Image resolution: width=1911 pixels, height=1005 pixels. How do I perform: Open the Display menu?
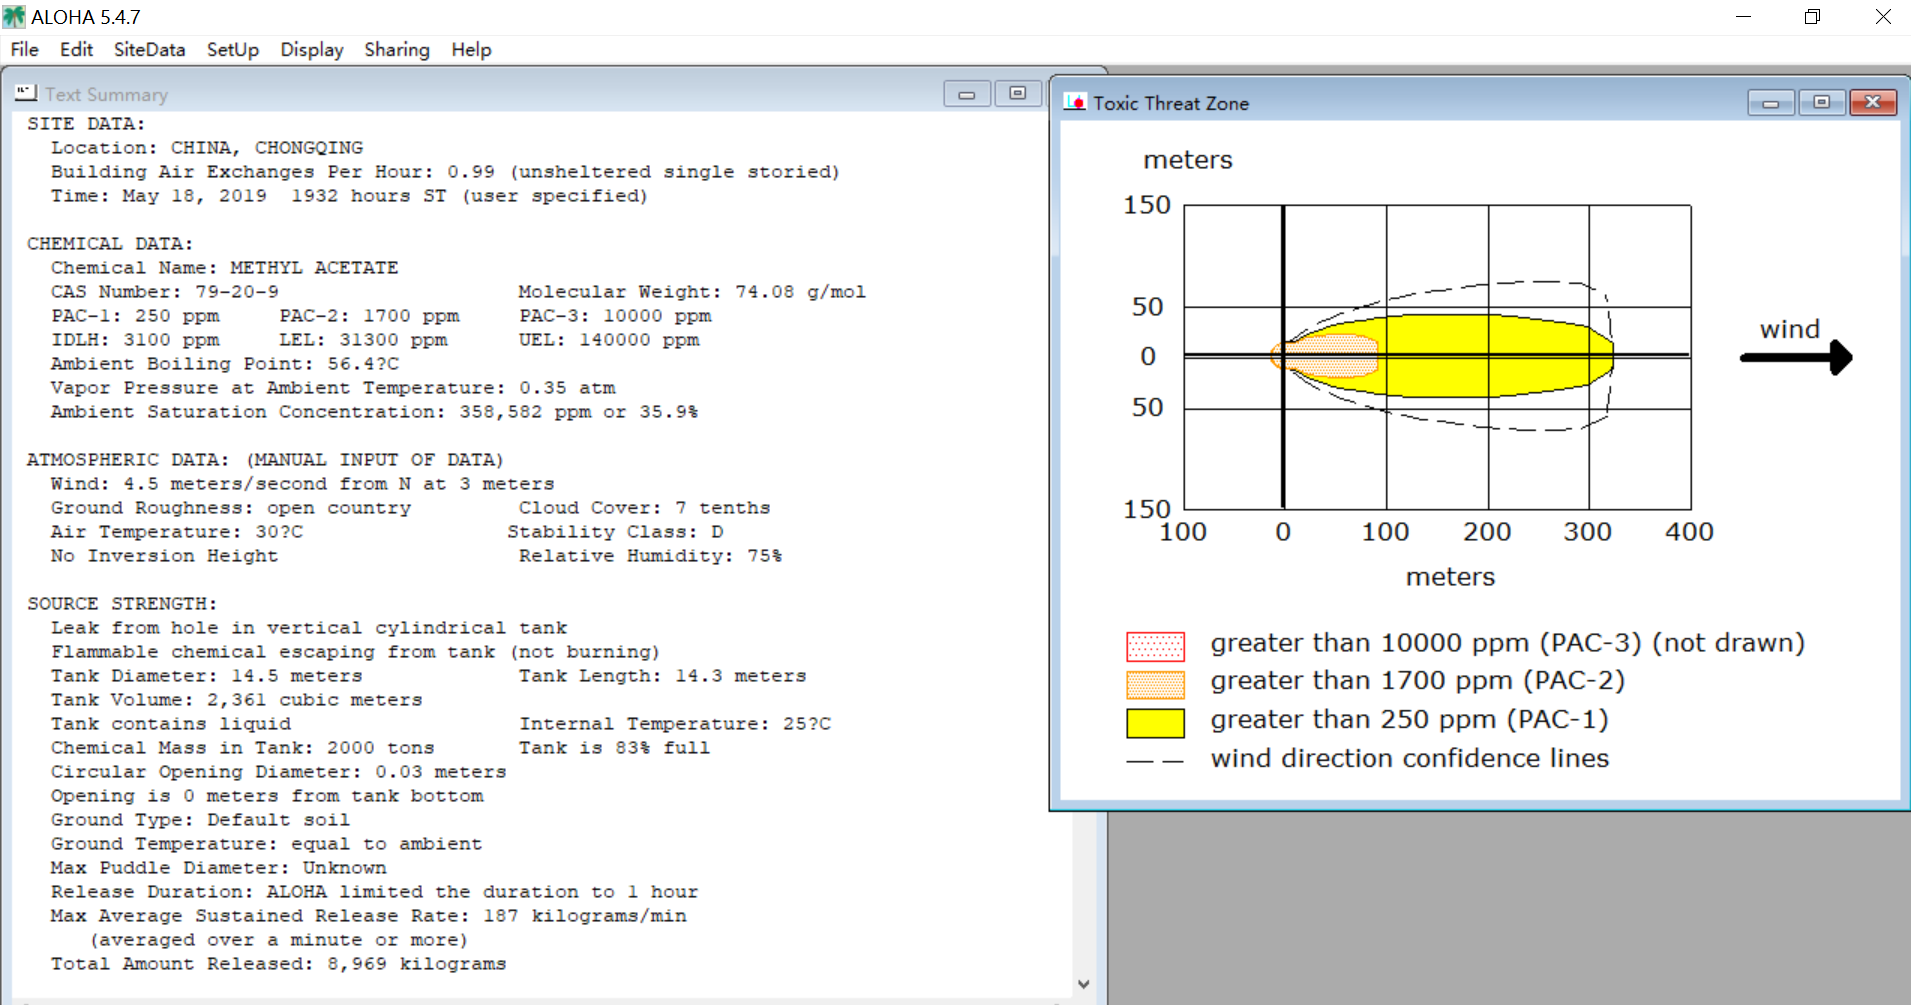(x=312, y=50)
